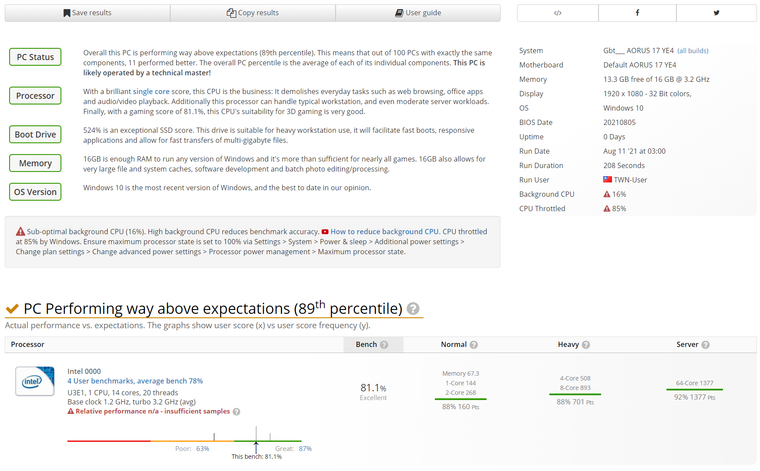Click help icon beside Bench
Viewport: 760px width, 471px height.
pos(384,345)
